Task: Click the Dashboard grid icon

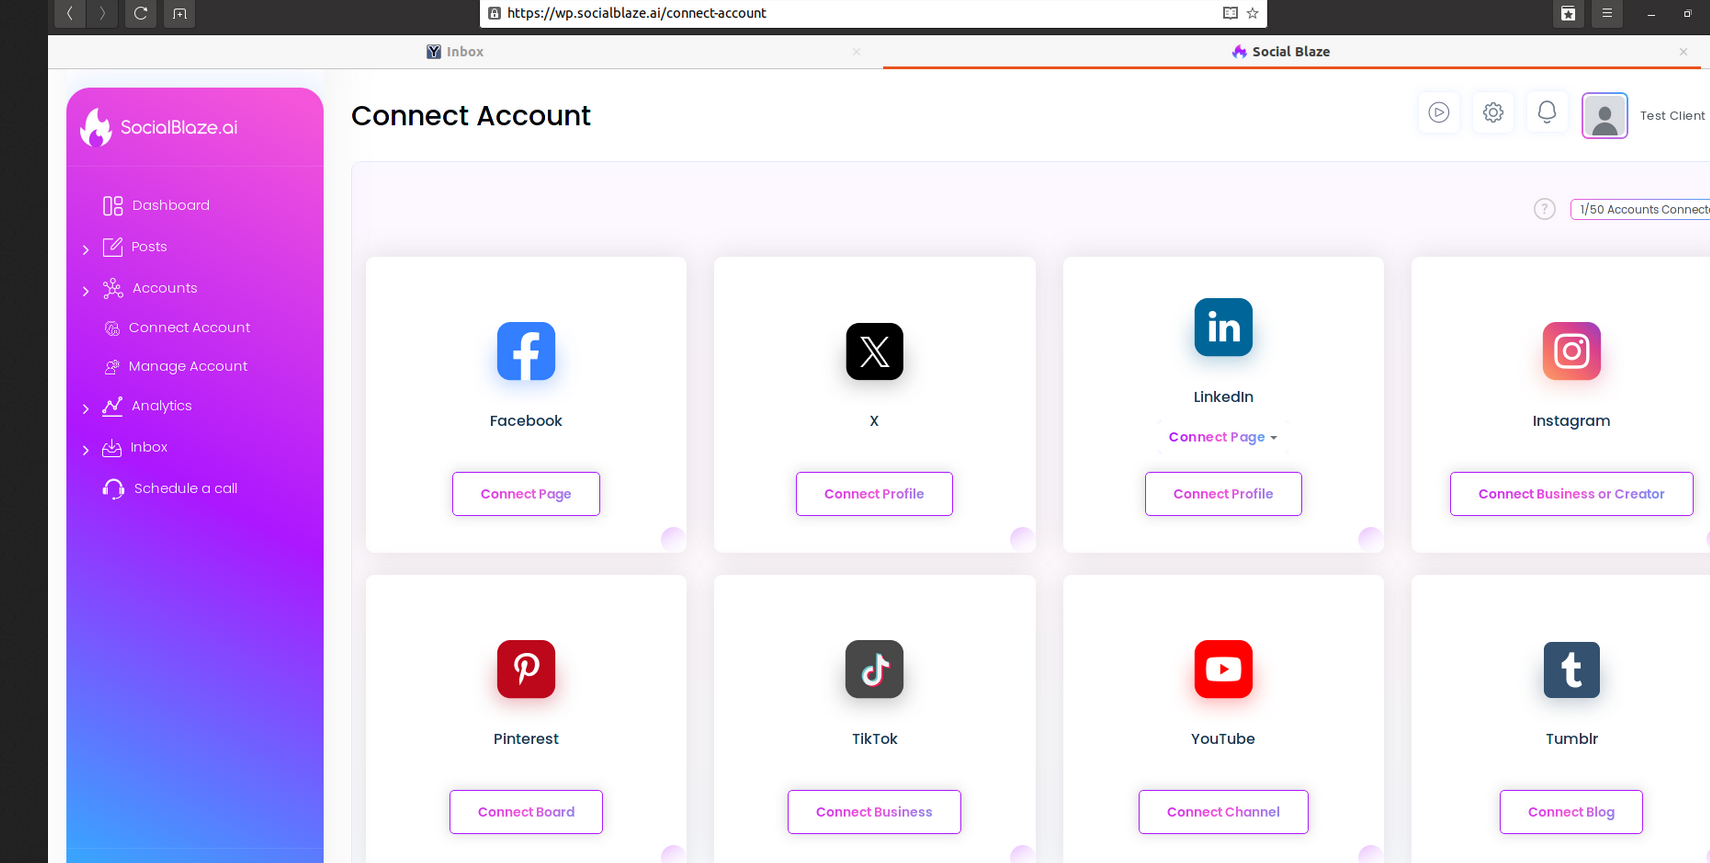Action: 113,205
